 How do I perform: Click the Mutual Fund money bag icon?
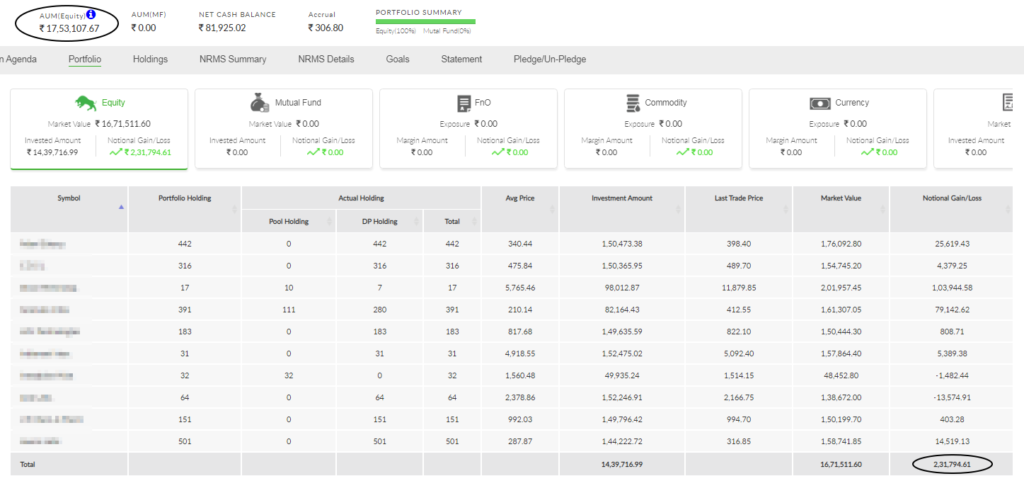[x=260, y=103]
